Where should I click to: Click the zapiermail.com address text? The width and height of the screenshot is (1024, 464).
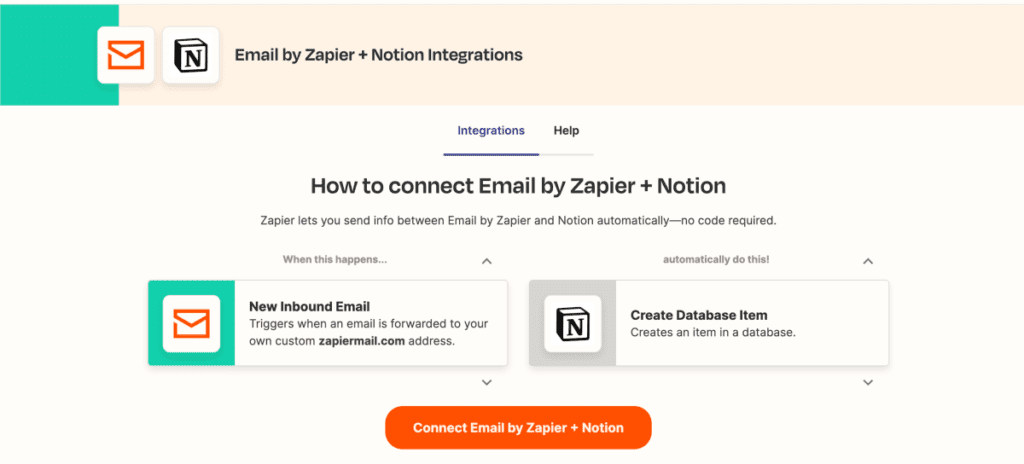362,341
